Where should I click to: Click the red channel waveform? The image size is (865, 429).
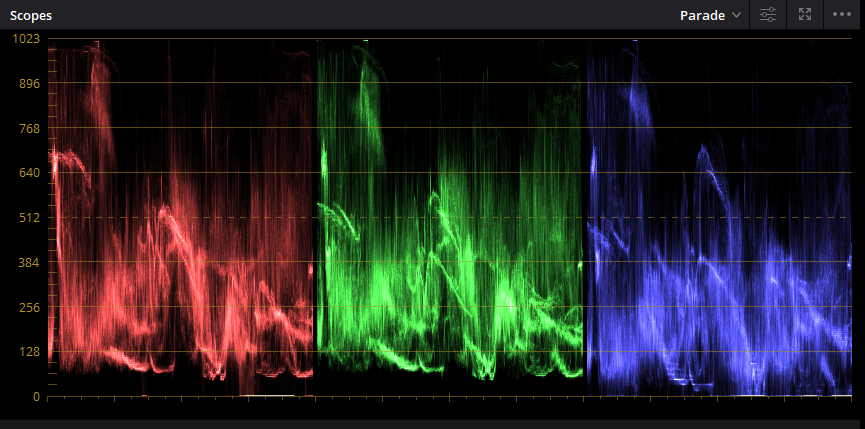pyautogui.click(x=181, y=218)
